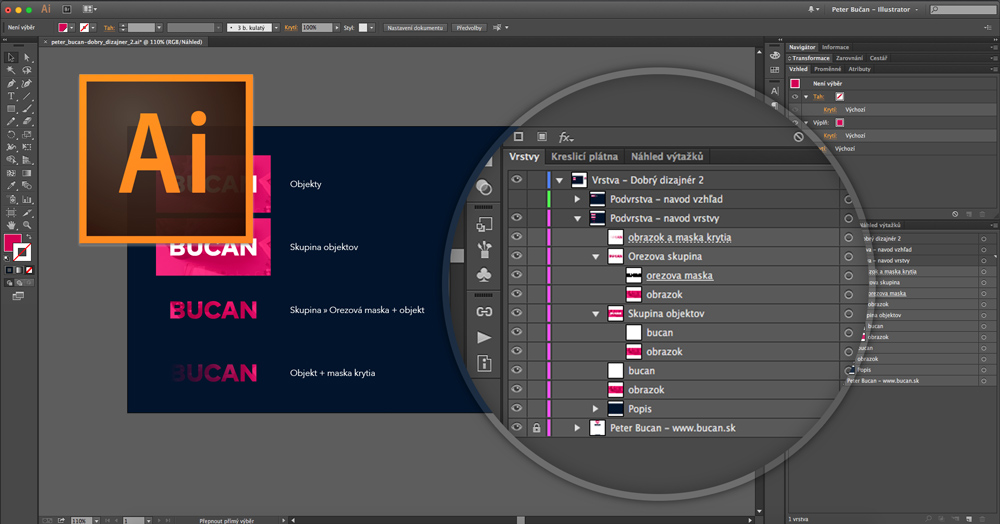Hide the Skupina objektov group
The image size is (1000, 524).
pos(517,314)
